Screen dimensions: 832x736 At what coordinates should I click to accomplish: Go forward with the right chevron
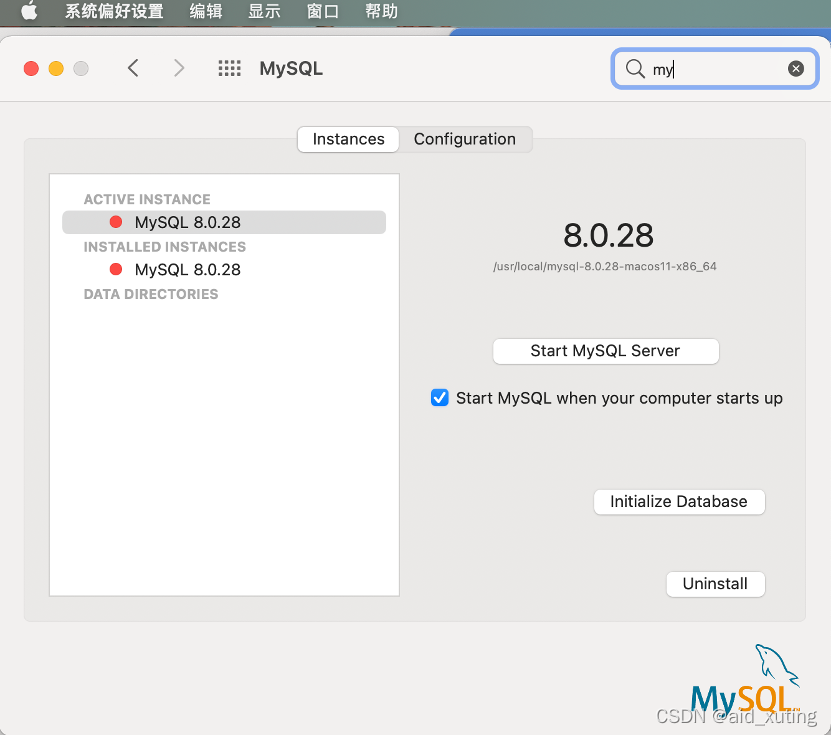(179, 68)
